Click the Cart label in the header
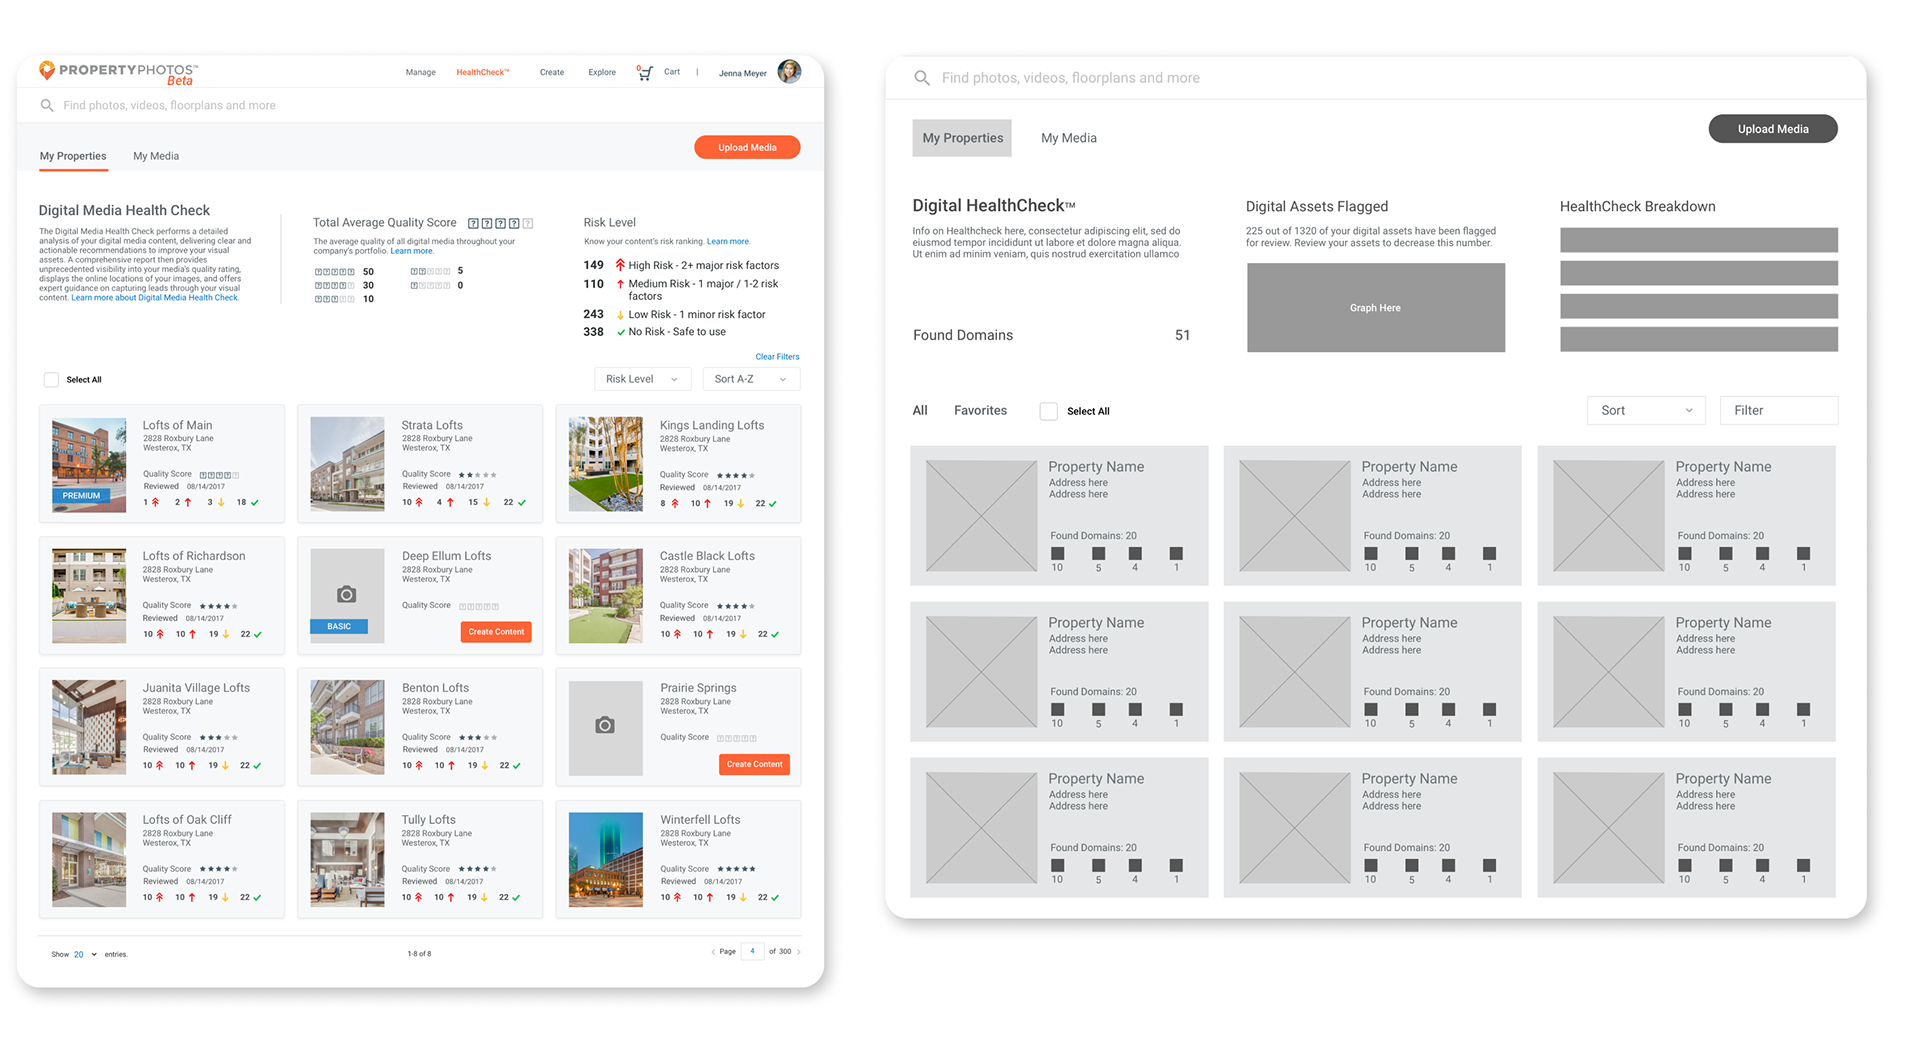 pyautogui.click(x=672, y=72)
